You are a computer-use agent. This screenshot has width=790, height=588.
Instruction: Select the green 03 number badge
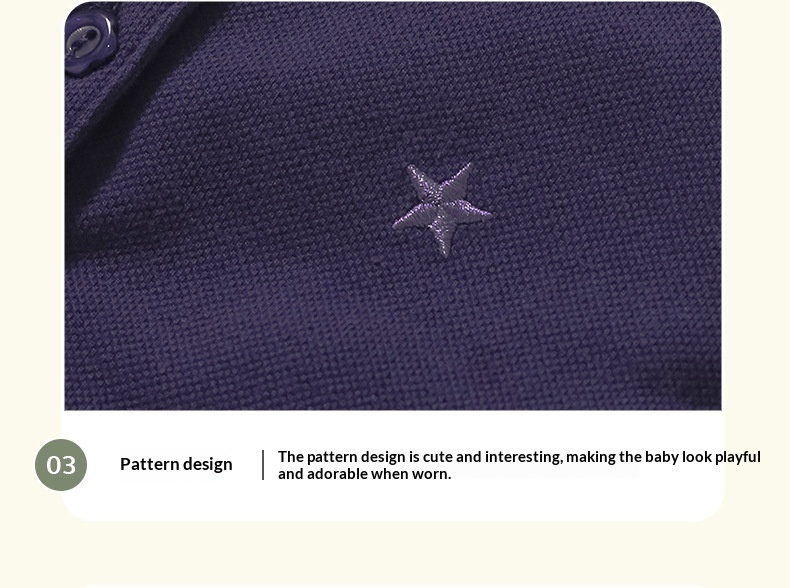tap(61, 465)
